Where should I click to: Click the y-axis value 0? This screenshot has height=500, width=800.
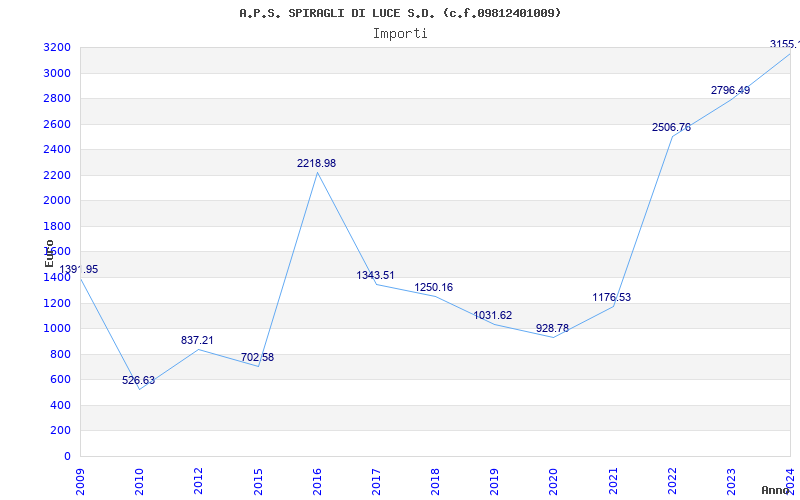pyautogui.click(x=67, y=457)
